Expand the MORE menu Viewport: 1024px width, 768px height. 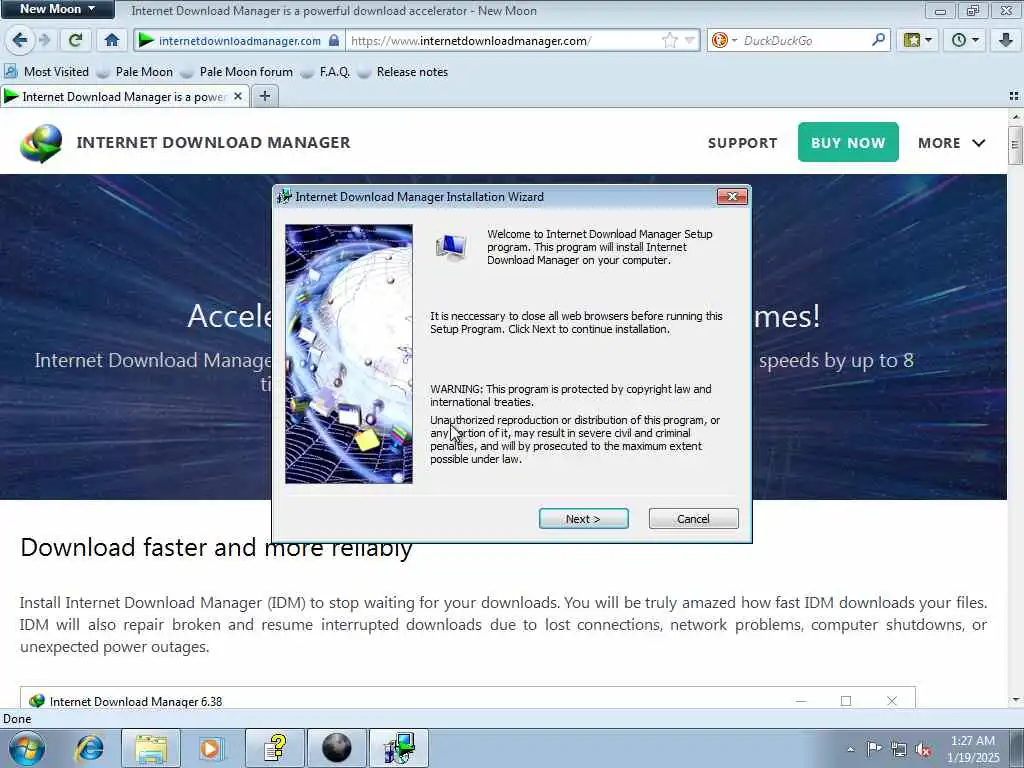tap(952, 143)
